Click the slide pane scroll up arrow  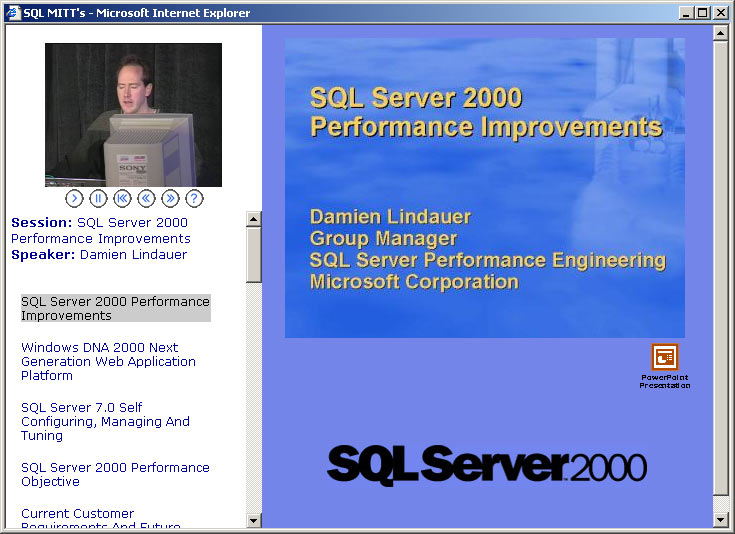[720, 33]
